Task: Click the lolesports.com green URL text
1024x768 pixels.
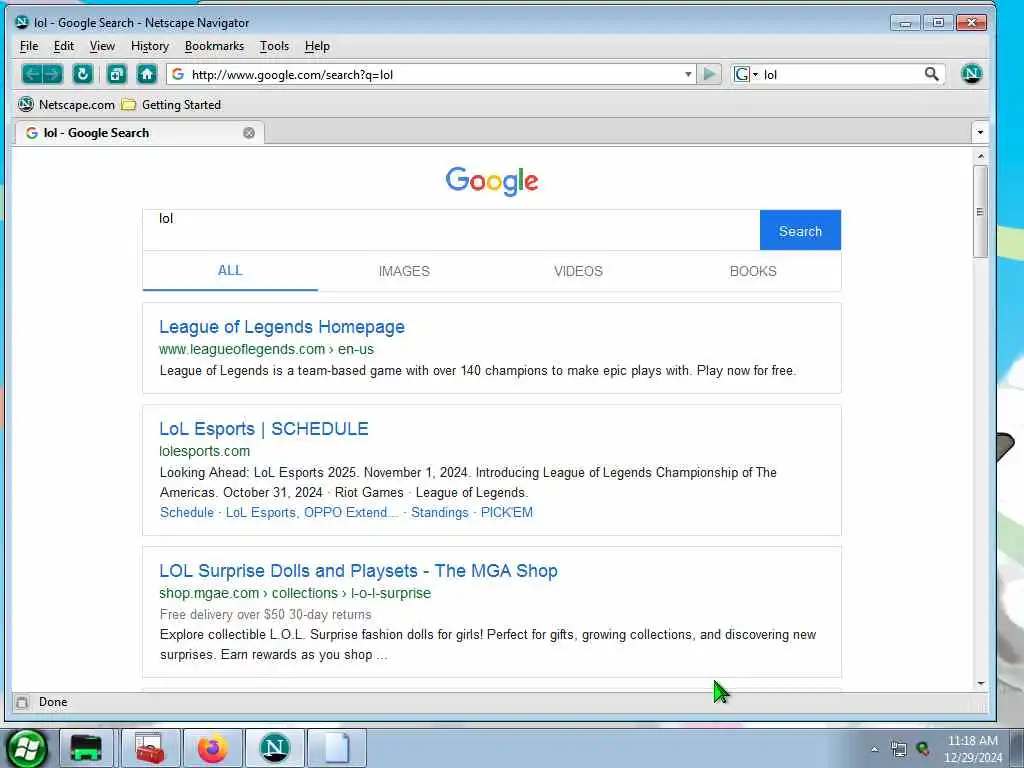Action: tap(204, 451)
